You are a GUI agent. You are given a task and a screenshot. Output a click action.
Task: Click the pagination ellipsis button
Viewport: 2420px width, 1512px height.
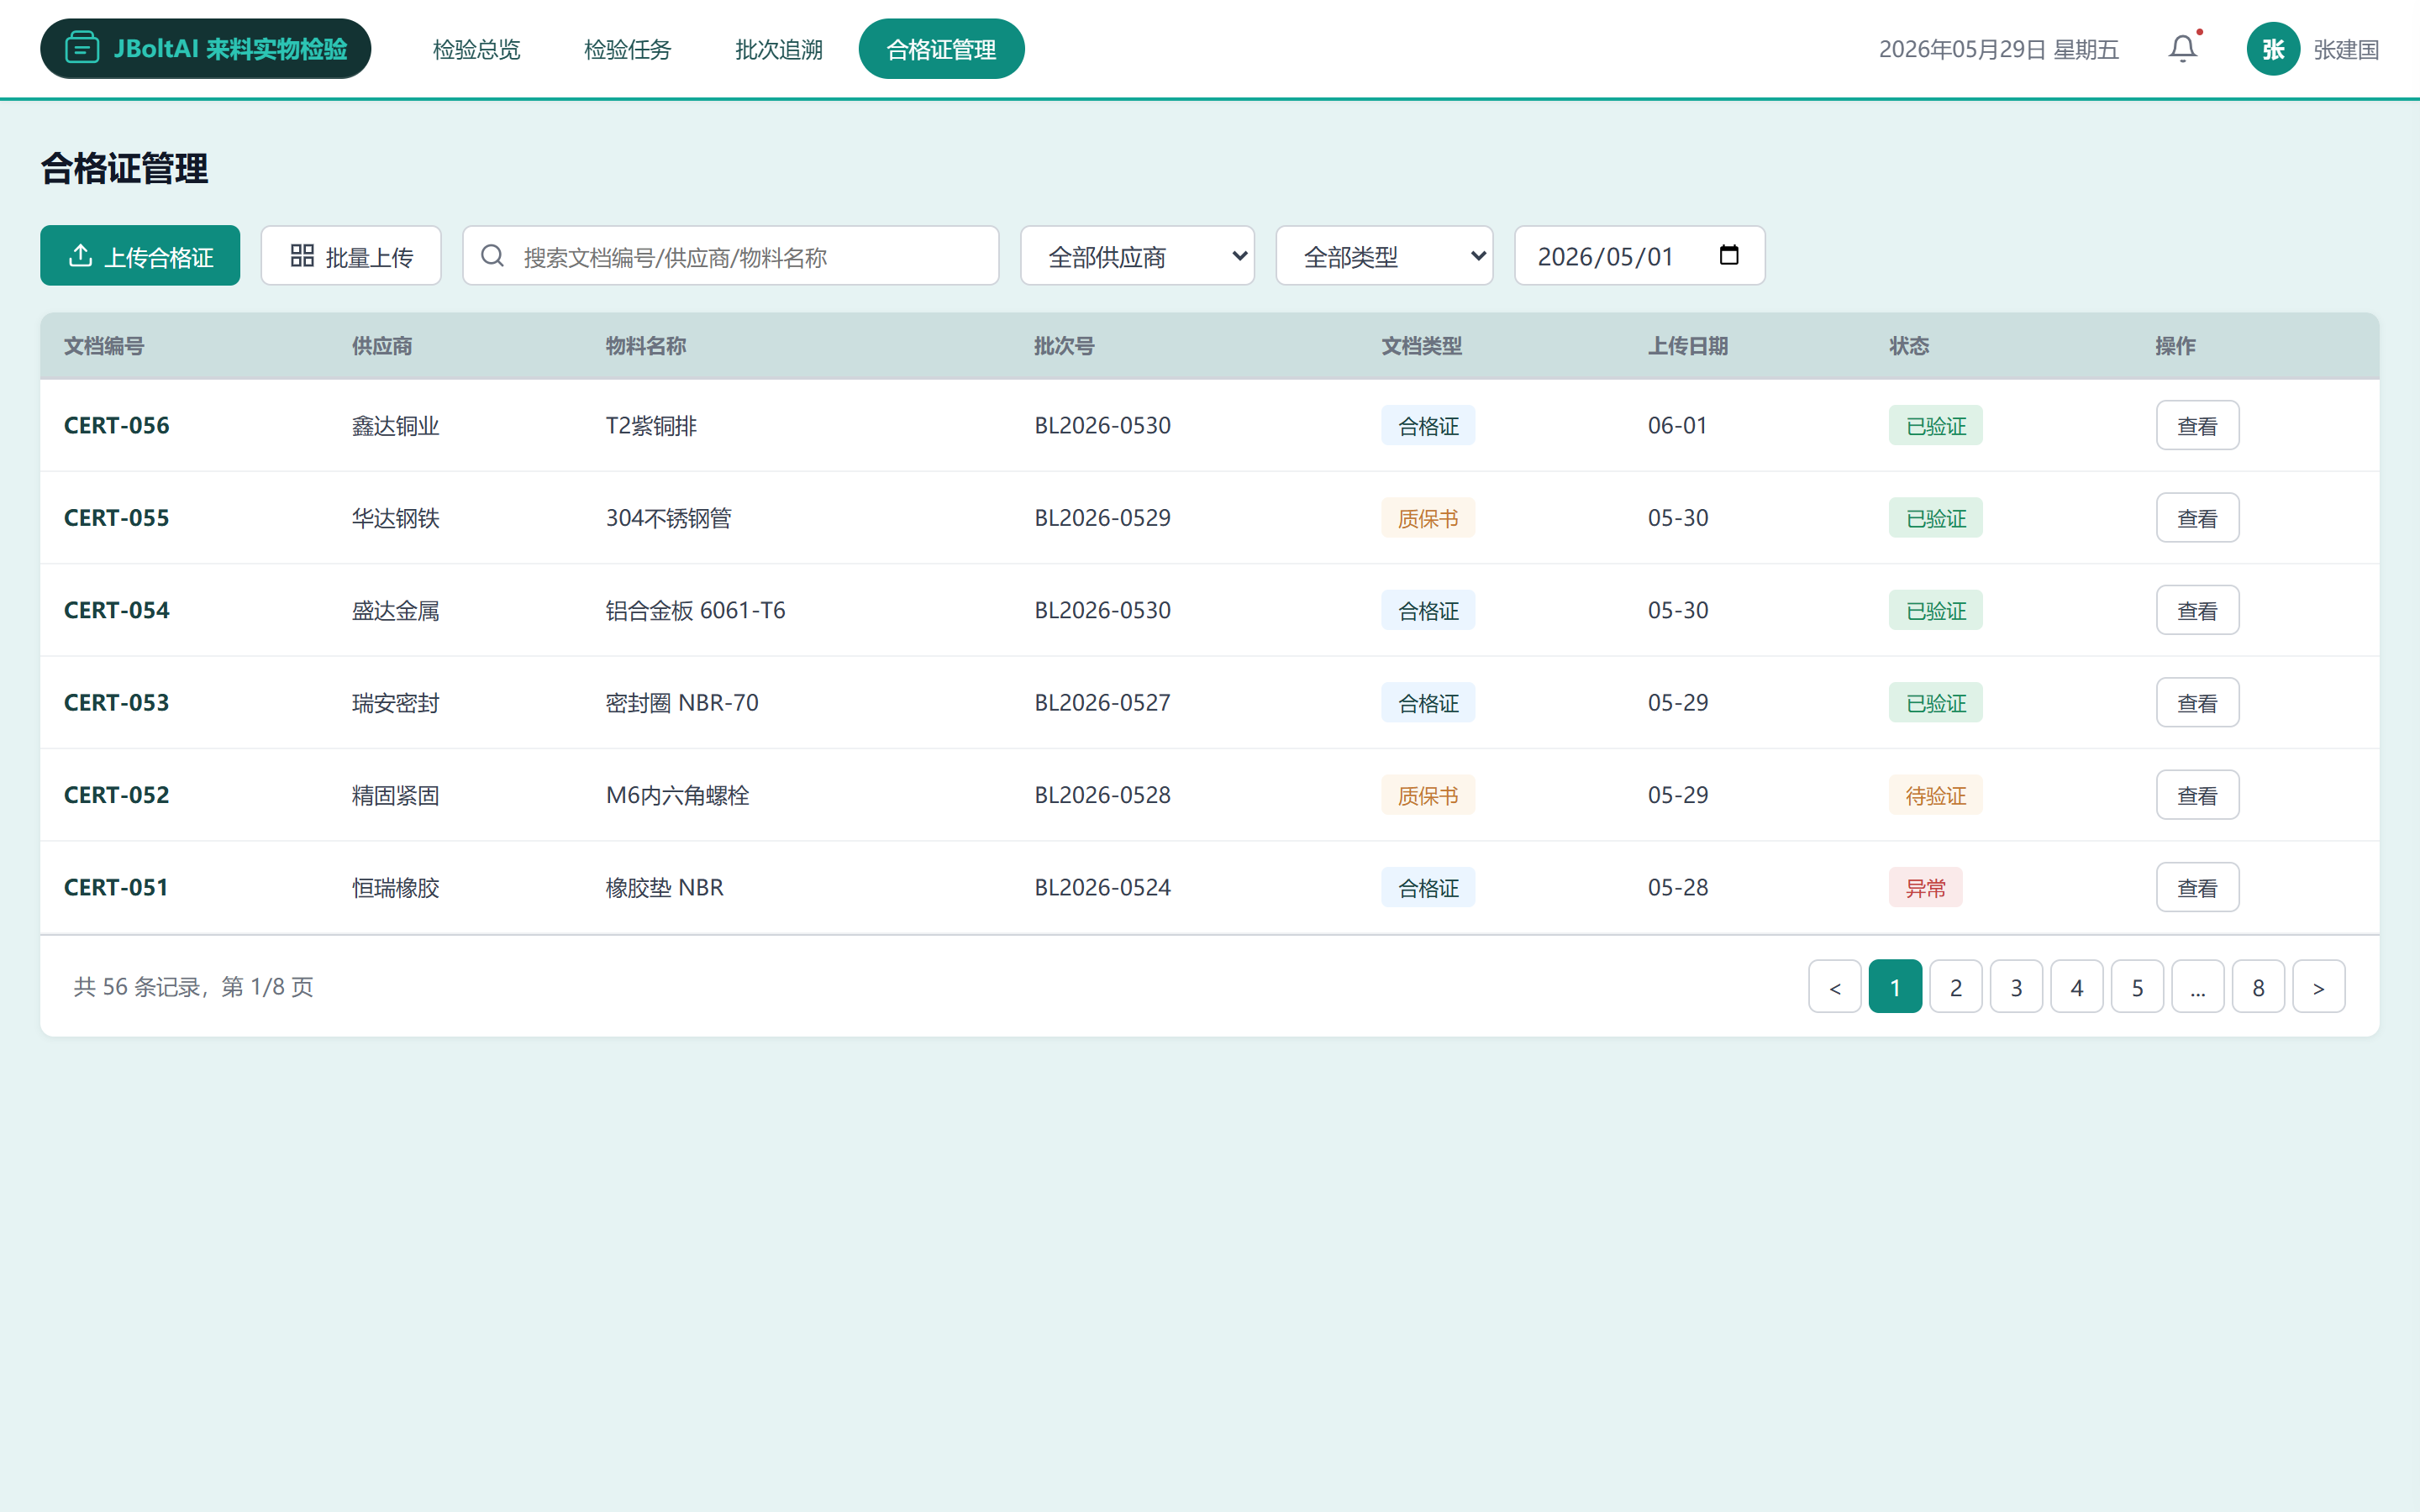pos(2198,987)
